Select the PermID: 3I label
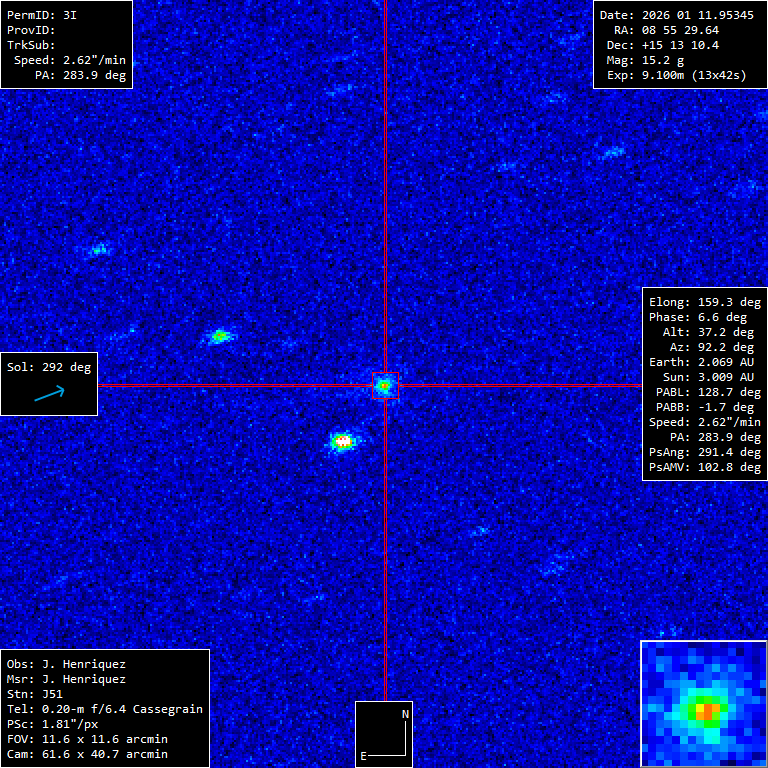 [x=42, y=15]
